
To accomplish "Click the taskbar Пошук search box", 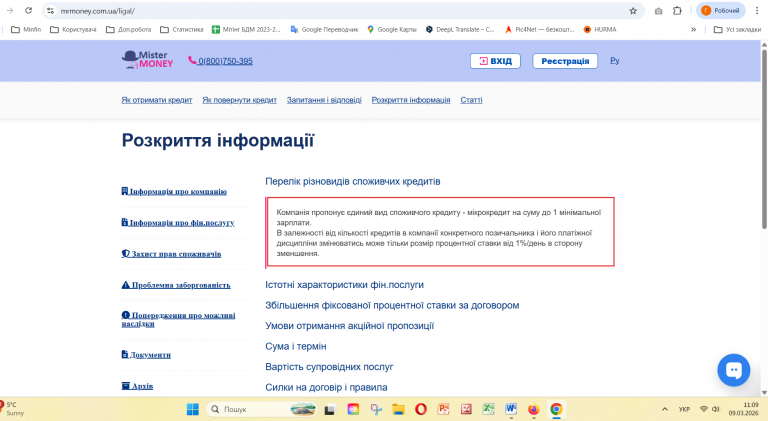I will tap(261, 409).
